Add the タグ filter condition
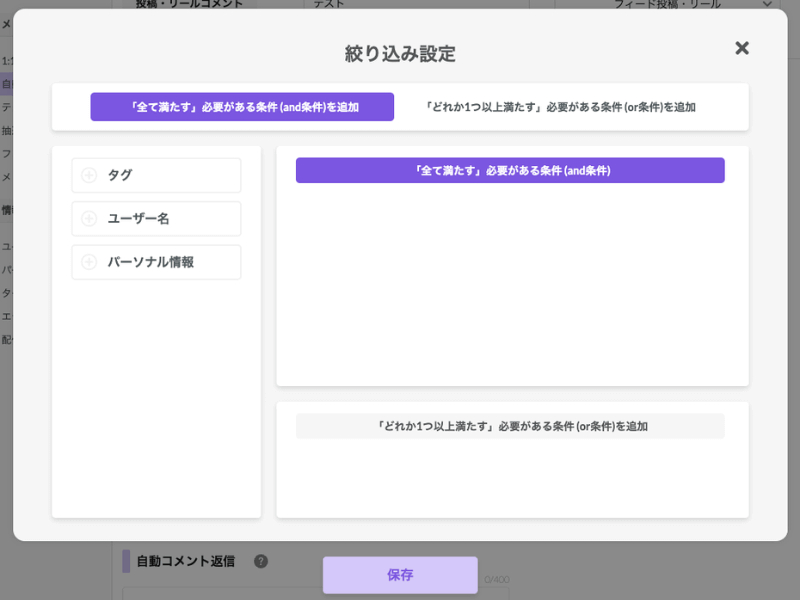The height and width of the screenshot is (600, 800). pos(156,175)
